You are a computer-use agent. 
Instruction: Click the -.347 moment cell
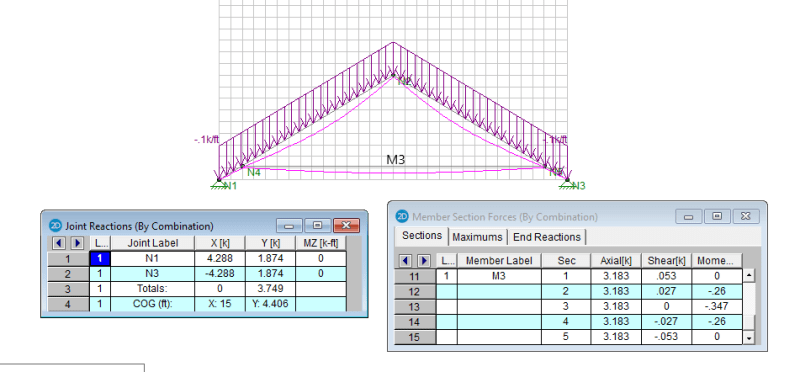pos(716,307)
